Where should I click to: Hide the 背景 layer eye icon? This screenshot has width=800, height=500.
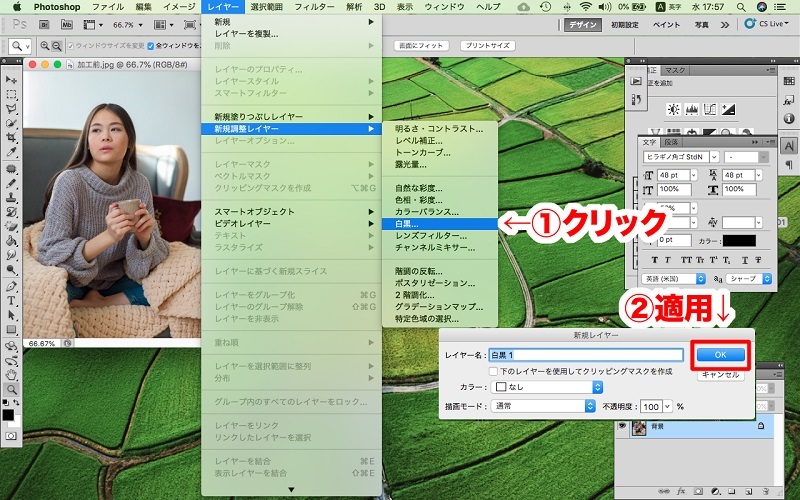pyautogui.click(x=622, y=426)
